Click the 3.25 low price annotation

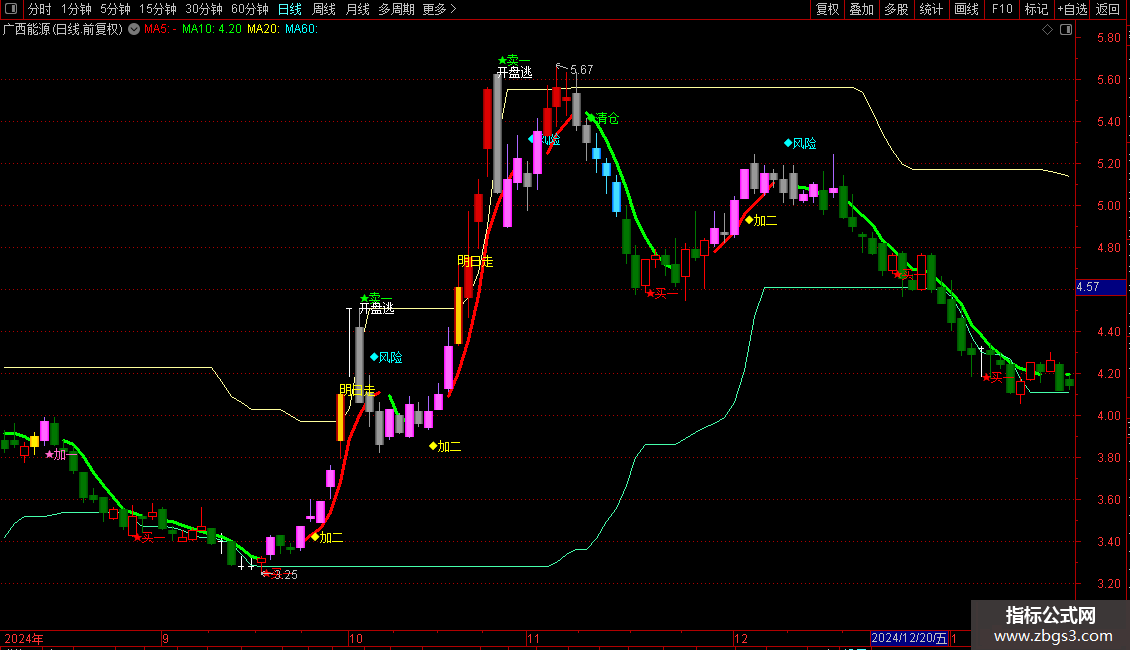pos(285,574)
